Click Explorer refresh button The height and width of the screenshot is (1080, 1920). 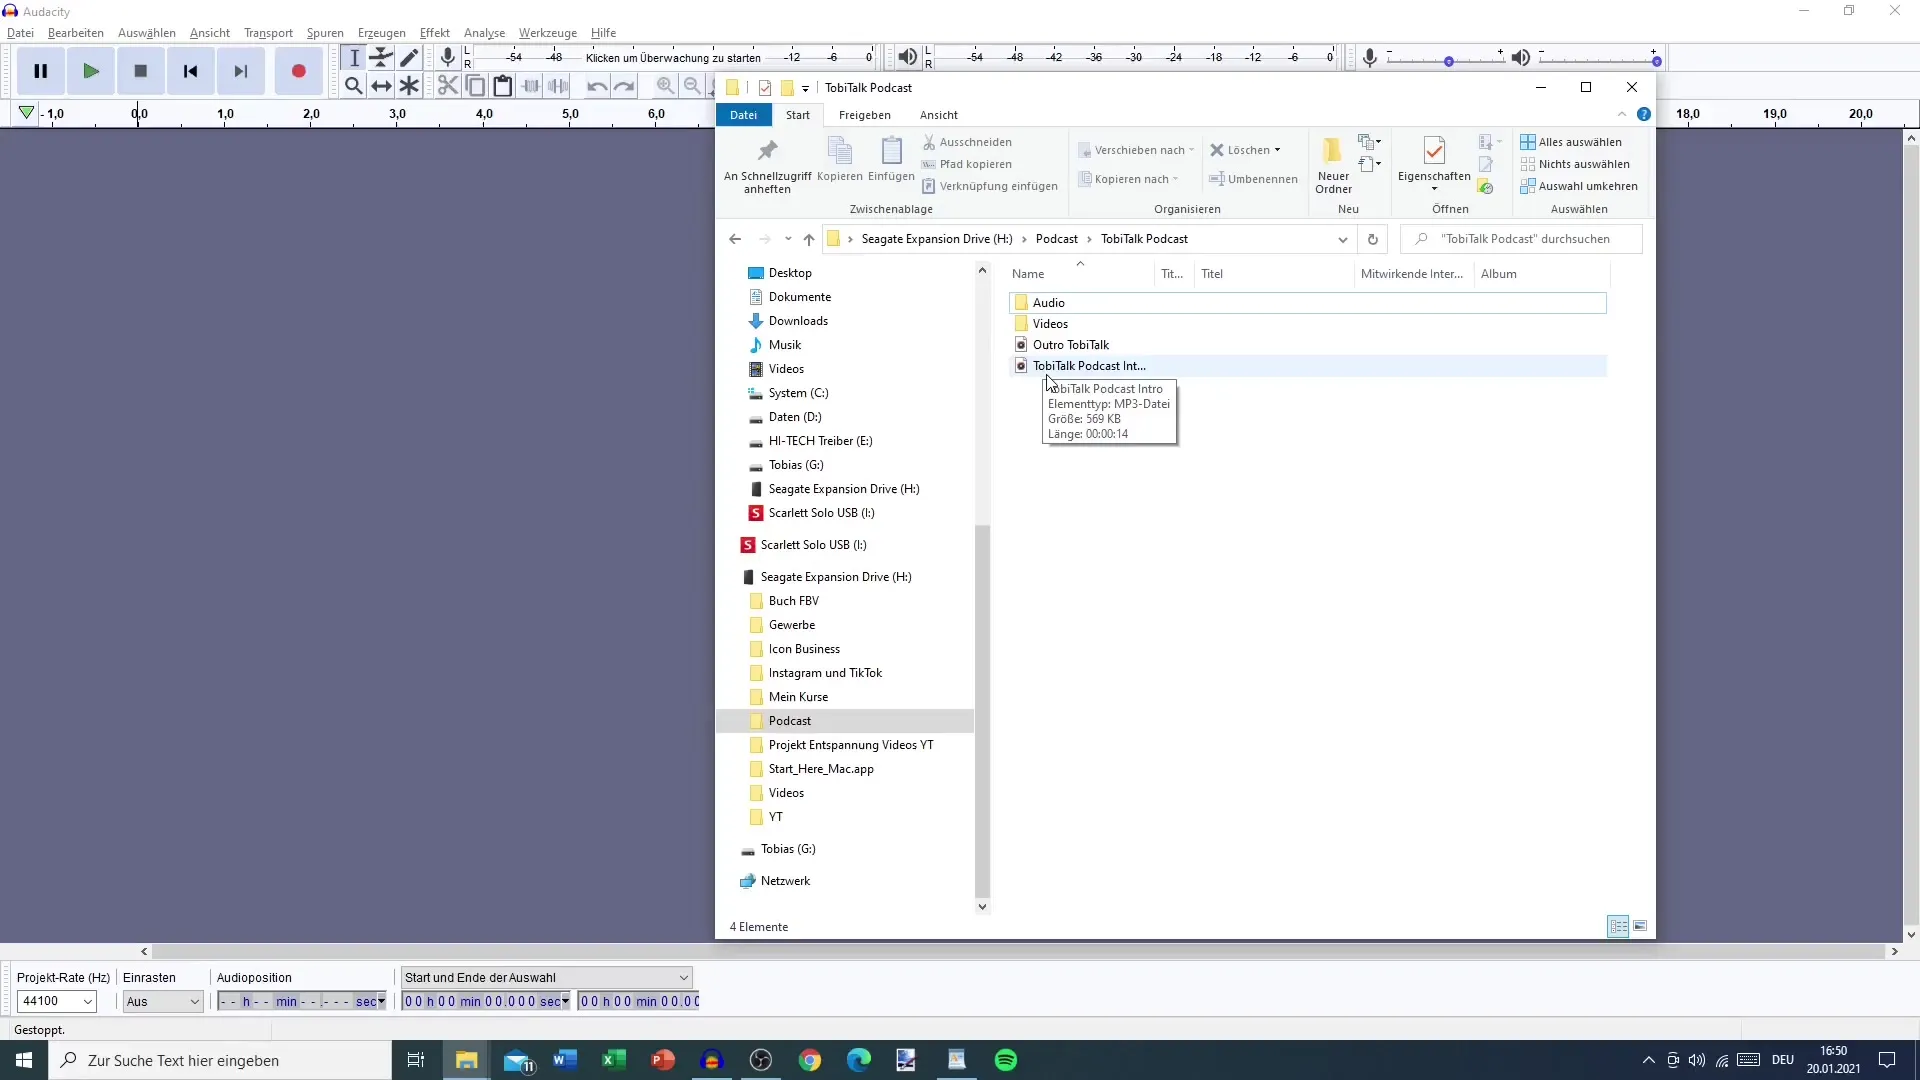pyautogui.click(x=1372, y=239)
